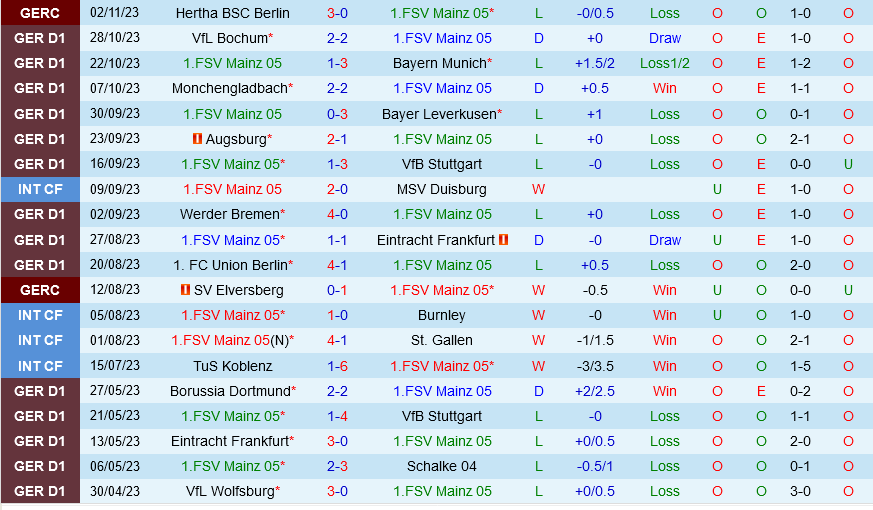Viewport: 873px width, 510px height.
Task: Click the red card icon beside Augsburg
Action: (x=198, y=139)
